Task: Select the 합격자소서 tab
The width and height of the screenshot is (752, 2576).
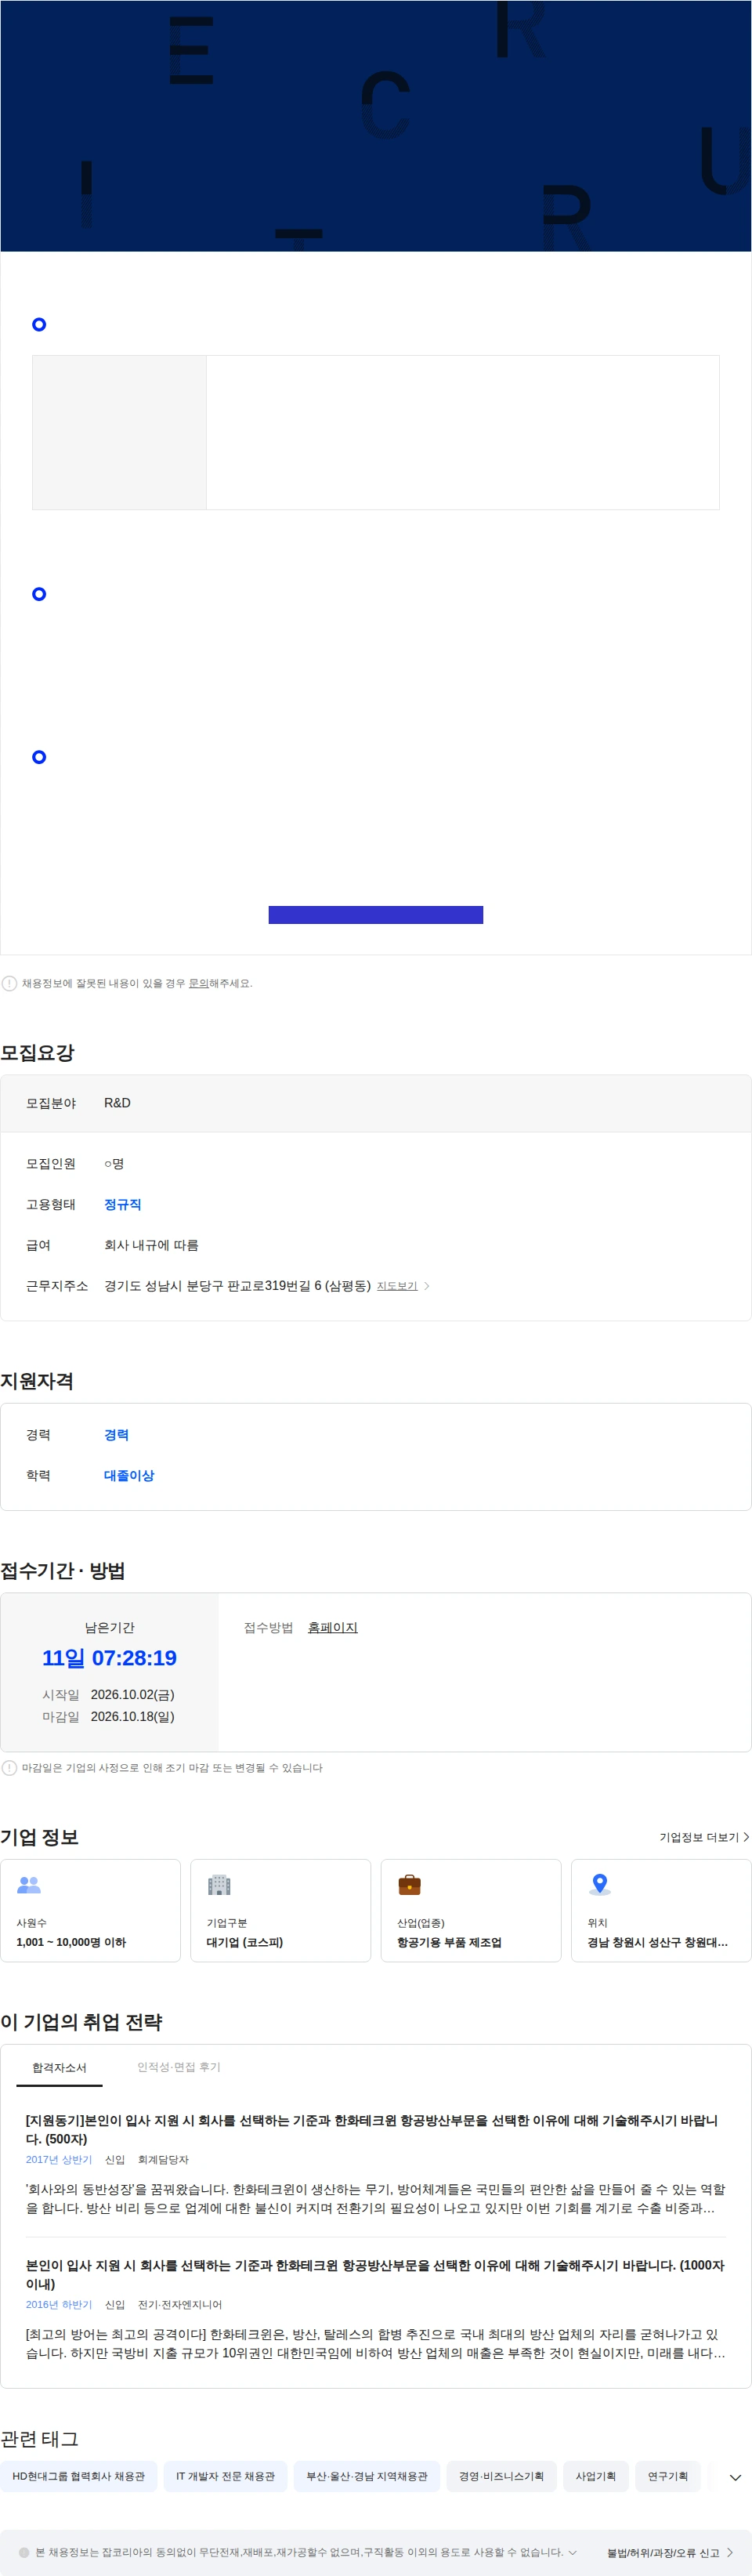Action: click(x=59, y=2067)
